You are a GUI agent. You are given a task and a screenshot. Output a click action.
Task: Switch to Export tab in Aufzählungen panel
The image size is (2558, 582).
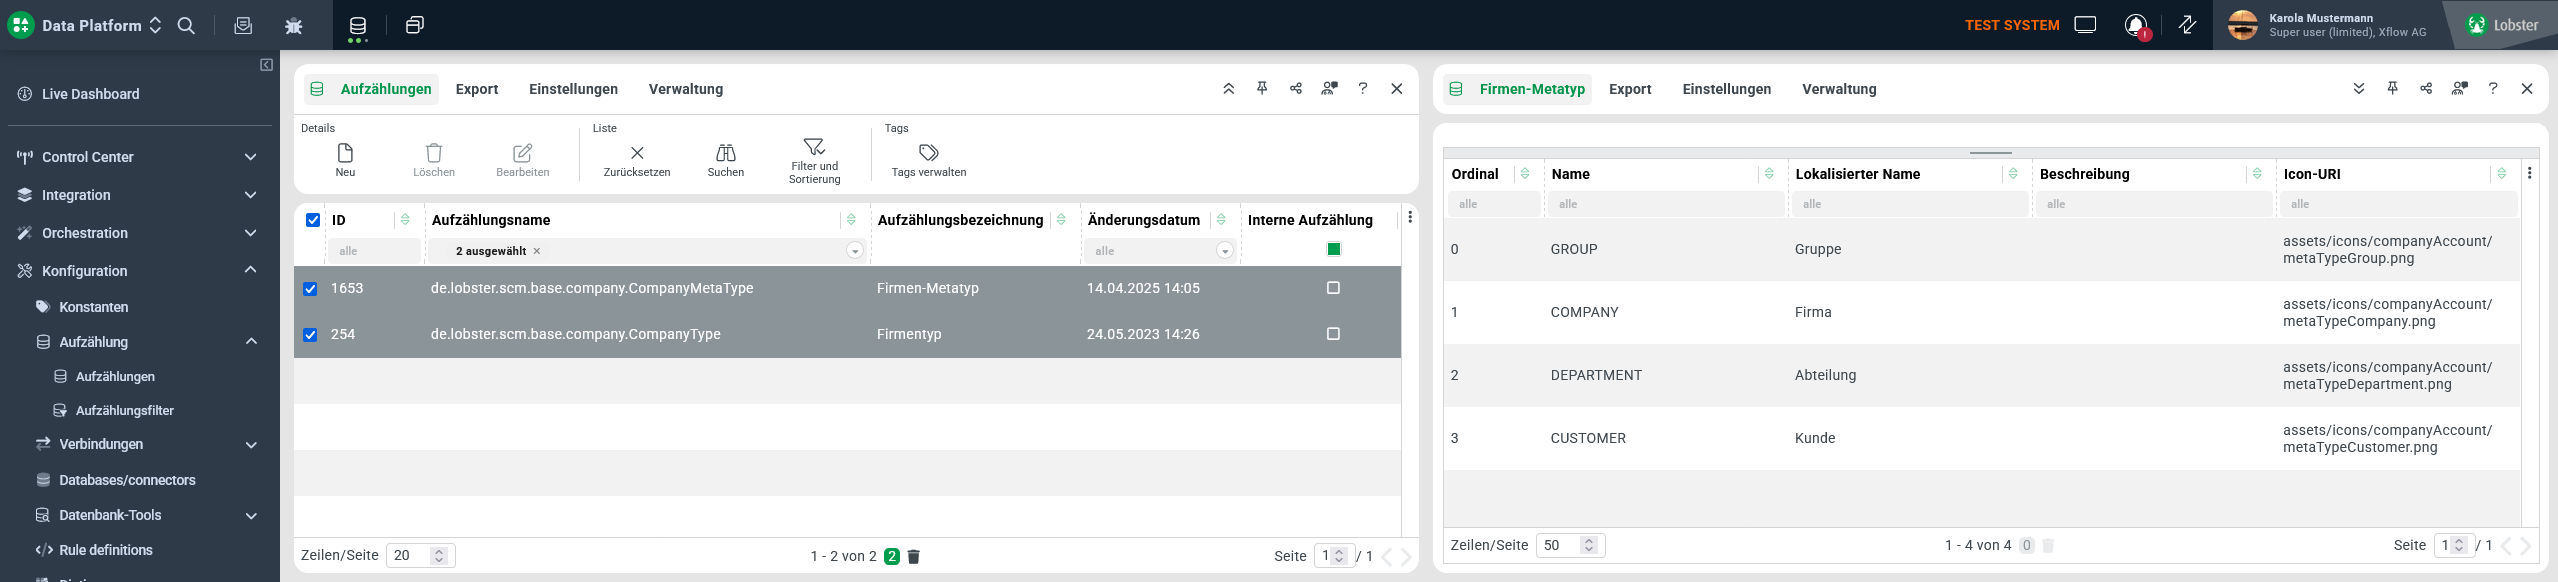tap(476, 89)
